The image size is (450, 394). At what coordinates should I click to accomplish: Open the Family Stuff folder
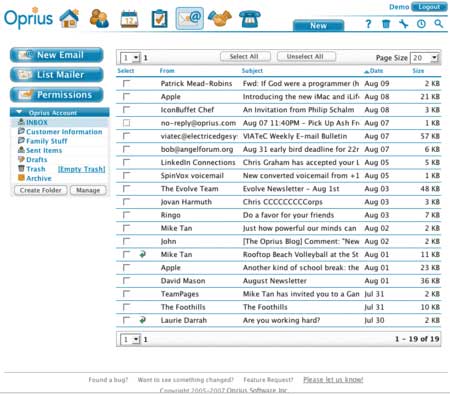click(47, 141)
